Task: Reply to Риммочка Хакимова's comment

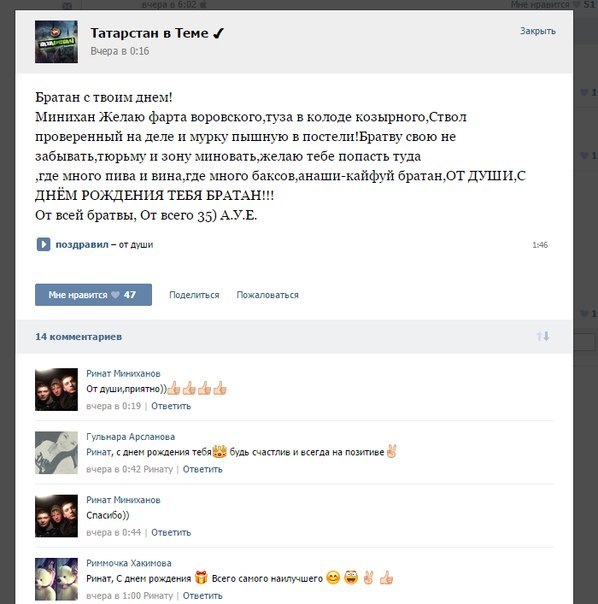Action: pyautogui.click(x=203, y=596)
